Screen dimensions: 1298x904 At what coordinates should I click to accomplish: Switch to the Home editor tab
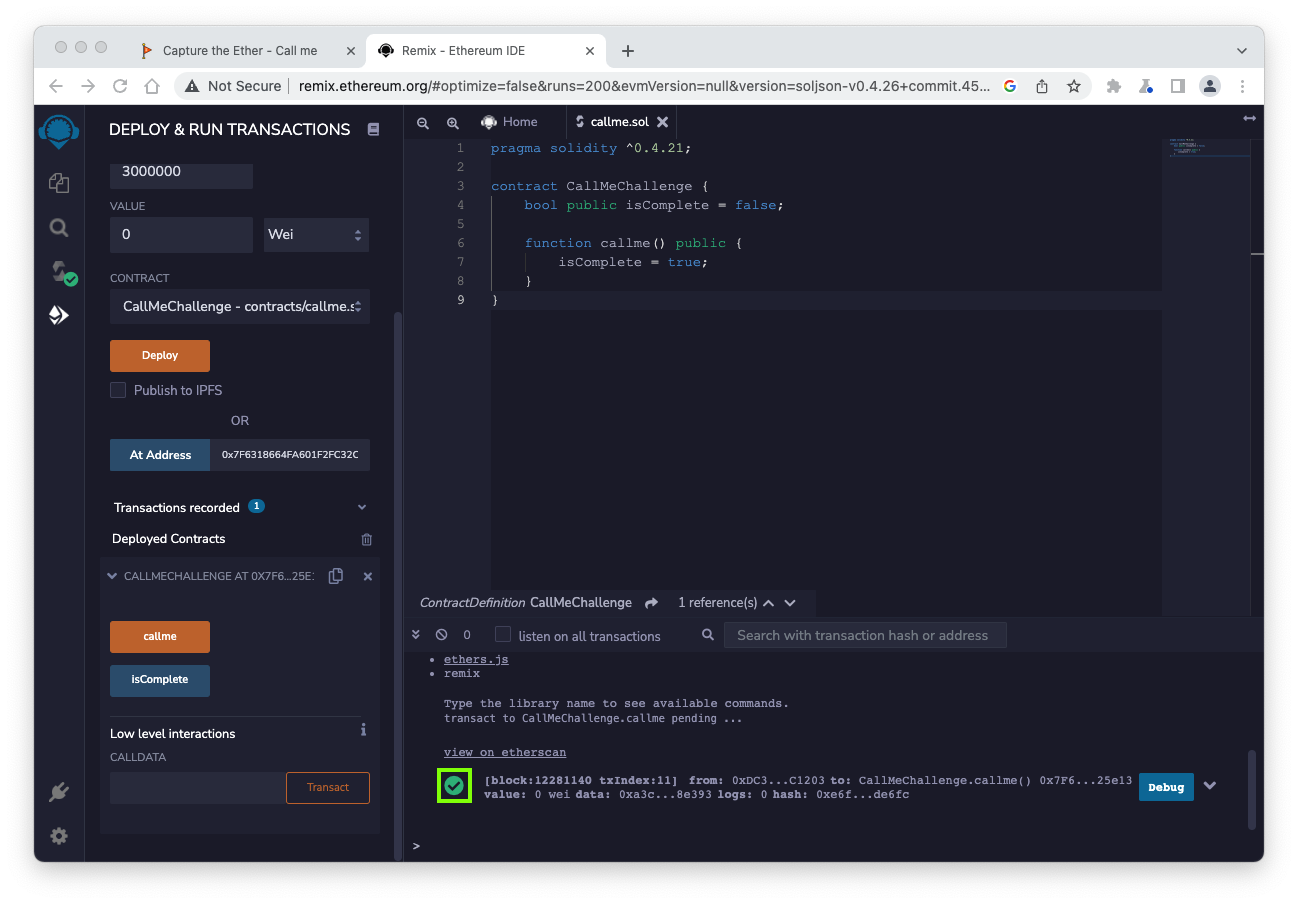point(510,122)
